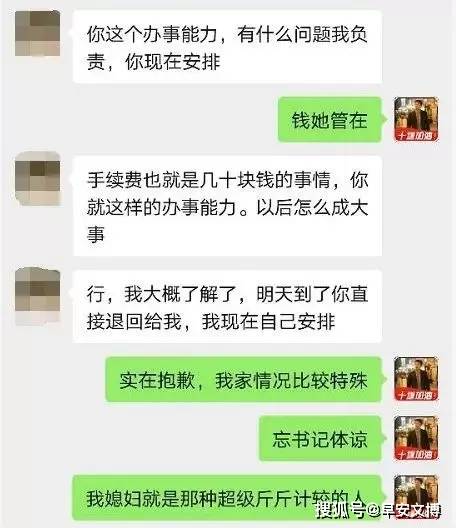Tap blurred avatar beside '行，我大概了解了' message

(x=38, y=296)
